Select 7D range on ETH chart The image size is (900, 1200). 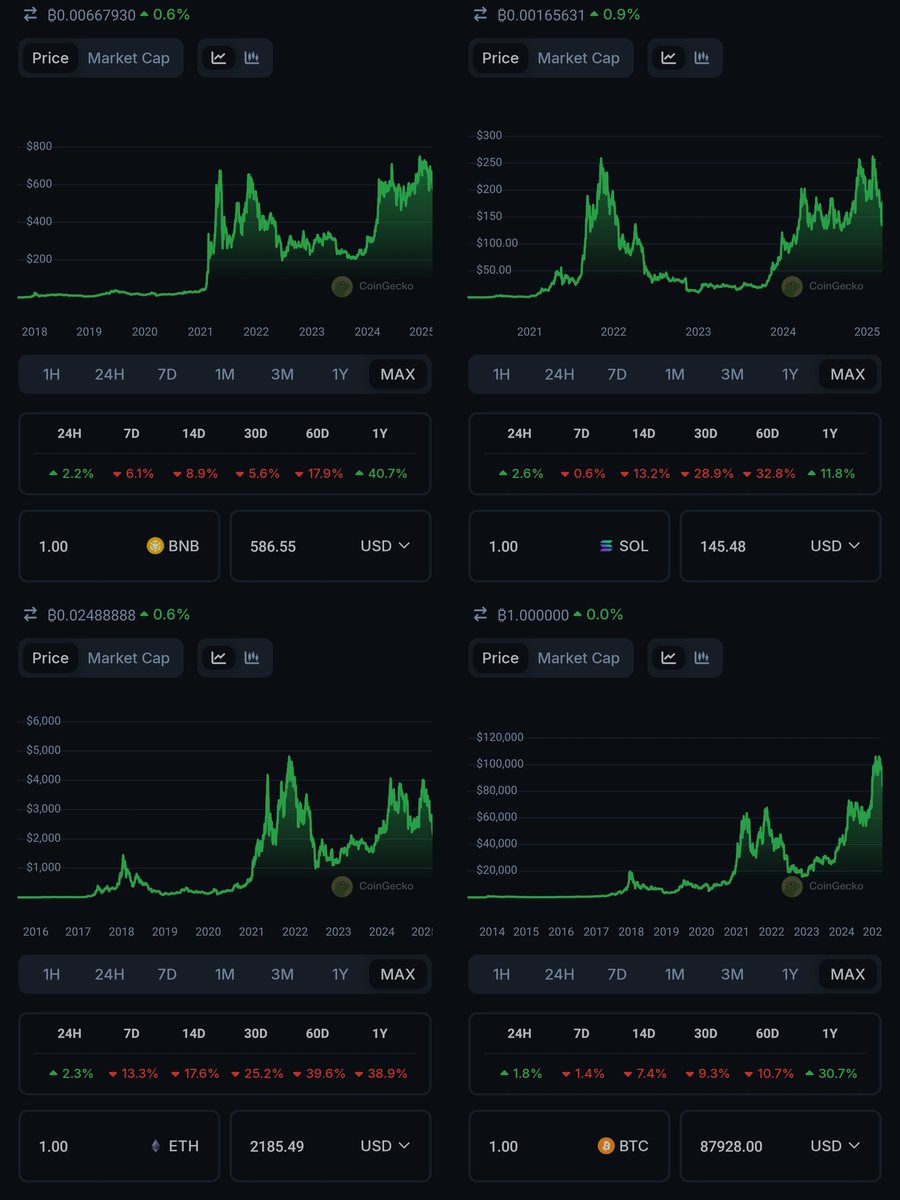click(x=167, y=974)
